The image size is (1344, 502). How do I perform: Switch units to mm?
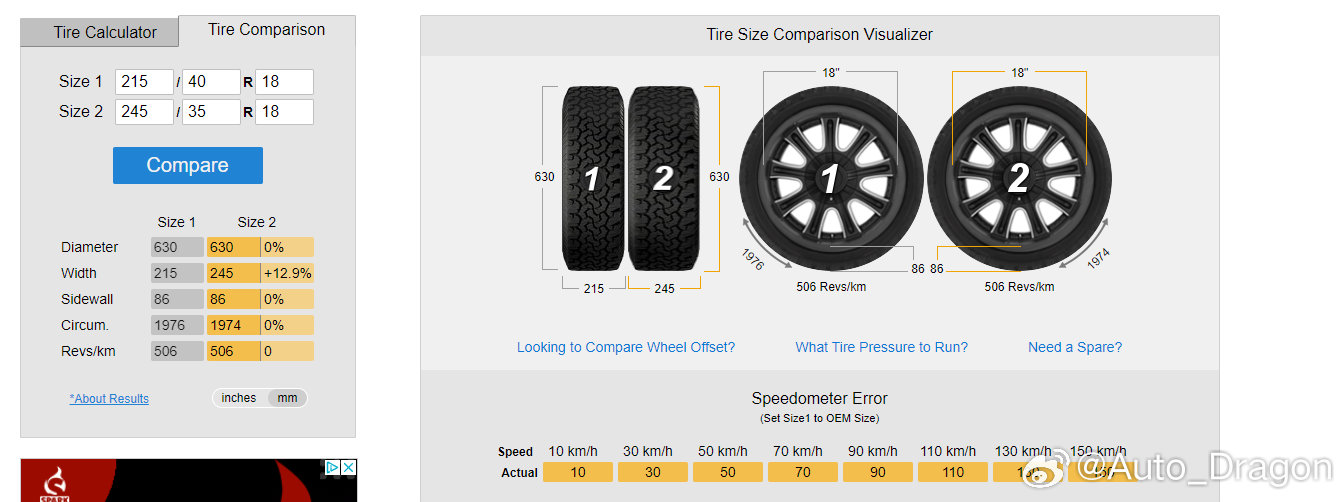tap(288, 398)
